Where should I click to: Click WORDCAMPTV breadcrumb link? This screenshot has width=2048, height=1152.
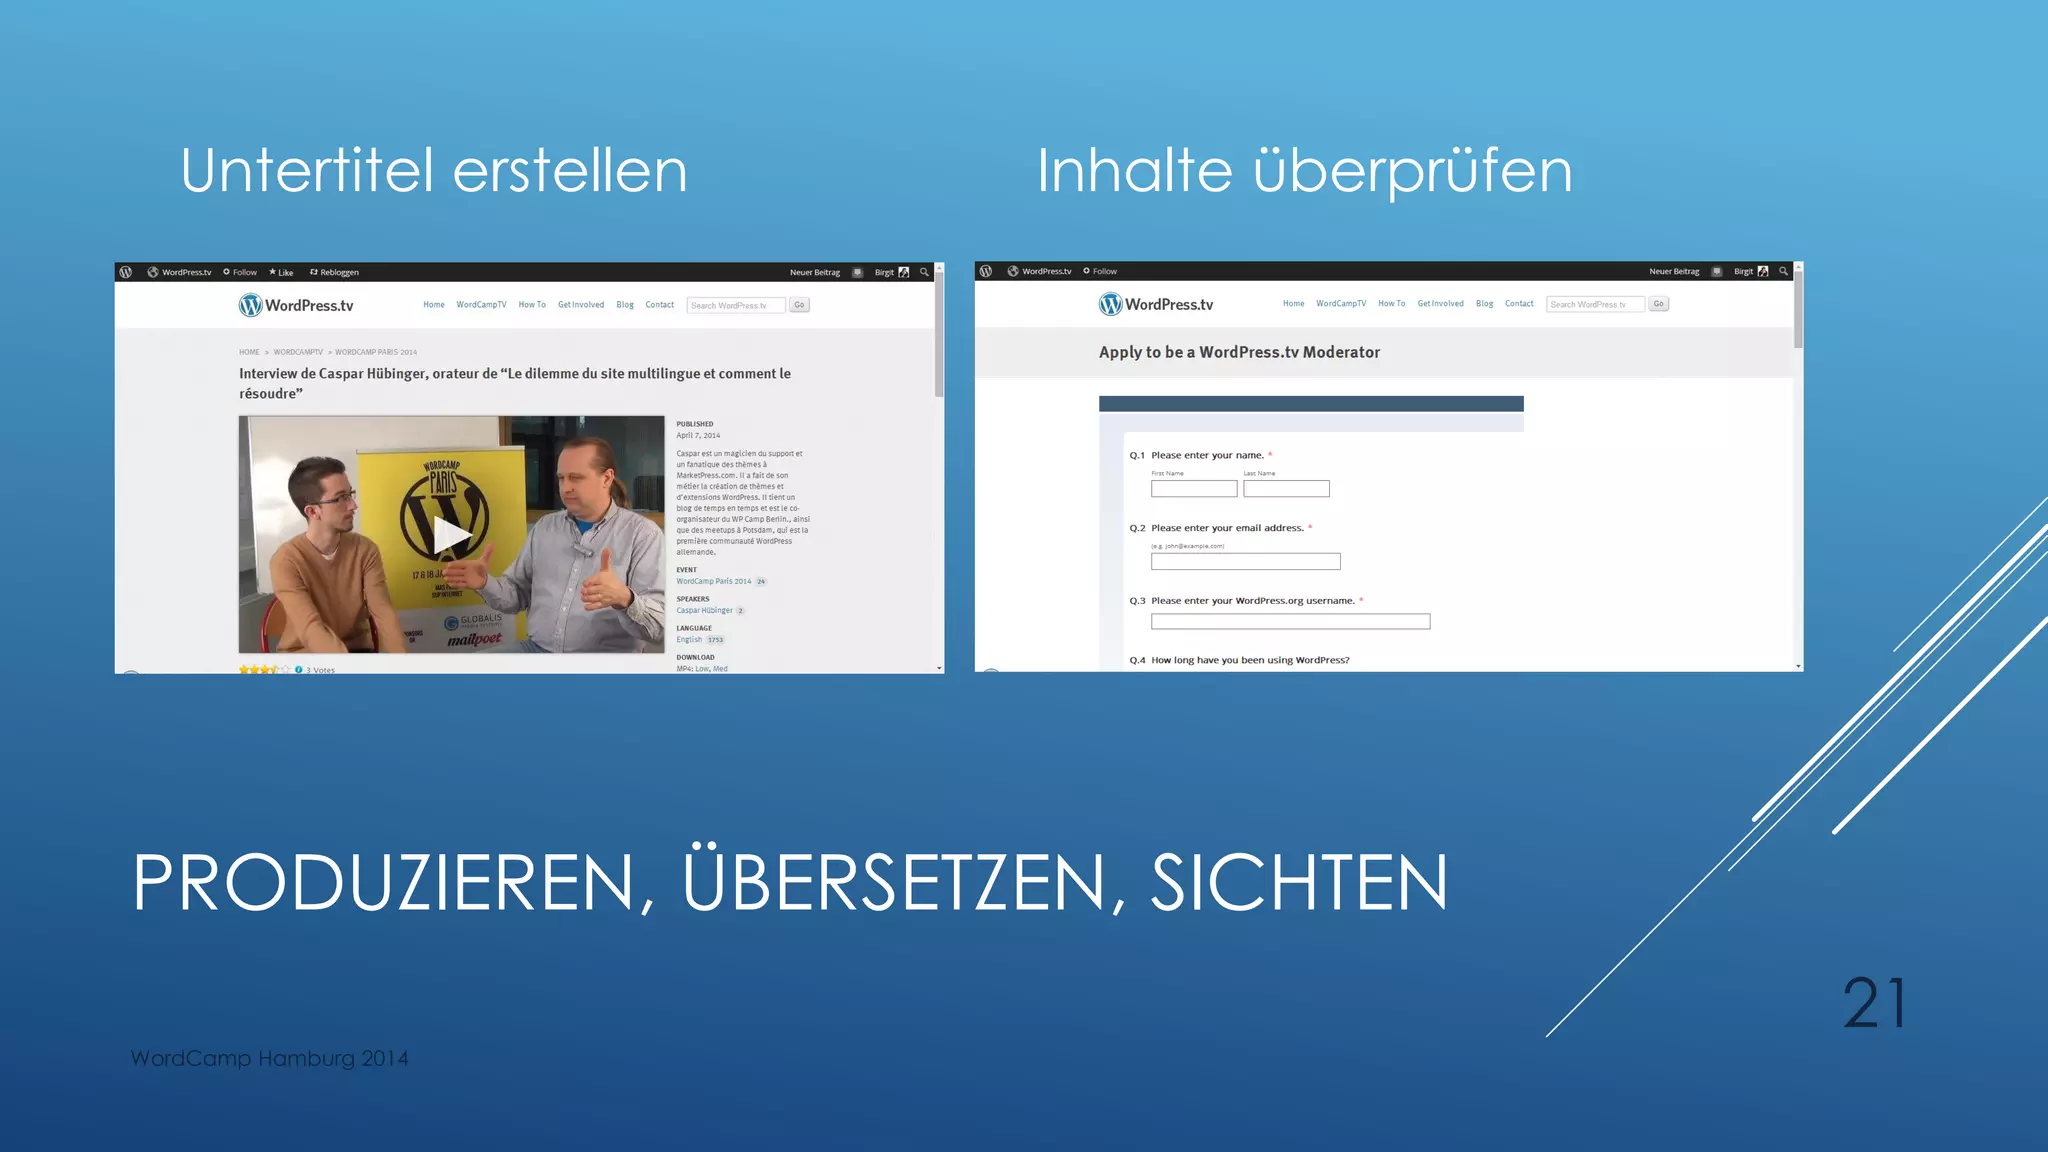click(x=298, y=352)
